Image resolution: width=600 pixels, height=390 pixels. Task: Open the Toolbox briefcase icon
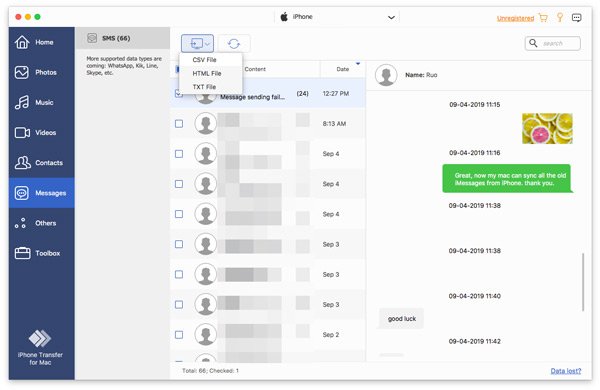pyautogui.click(x=23, y=253)
